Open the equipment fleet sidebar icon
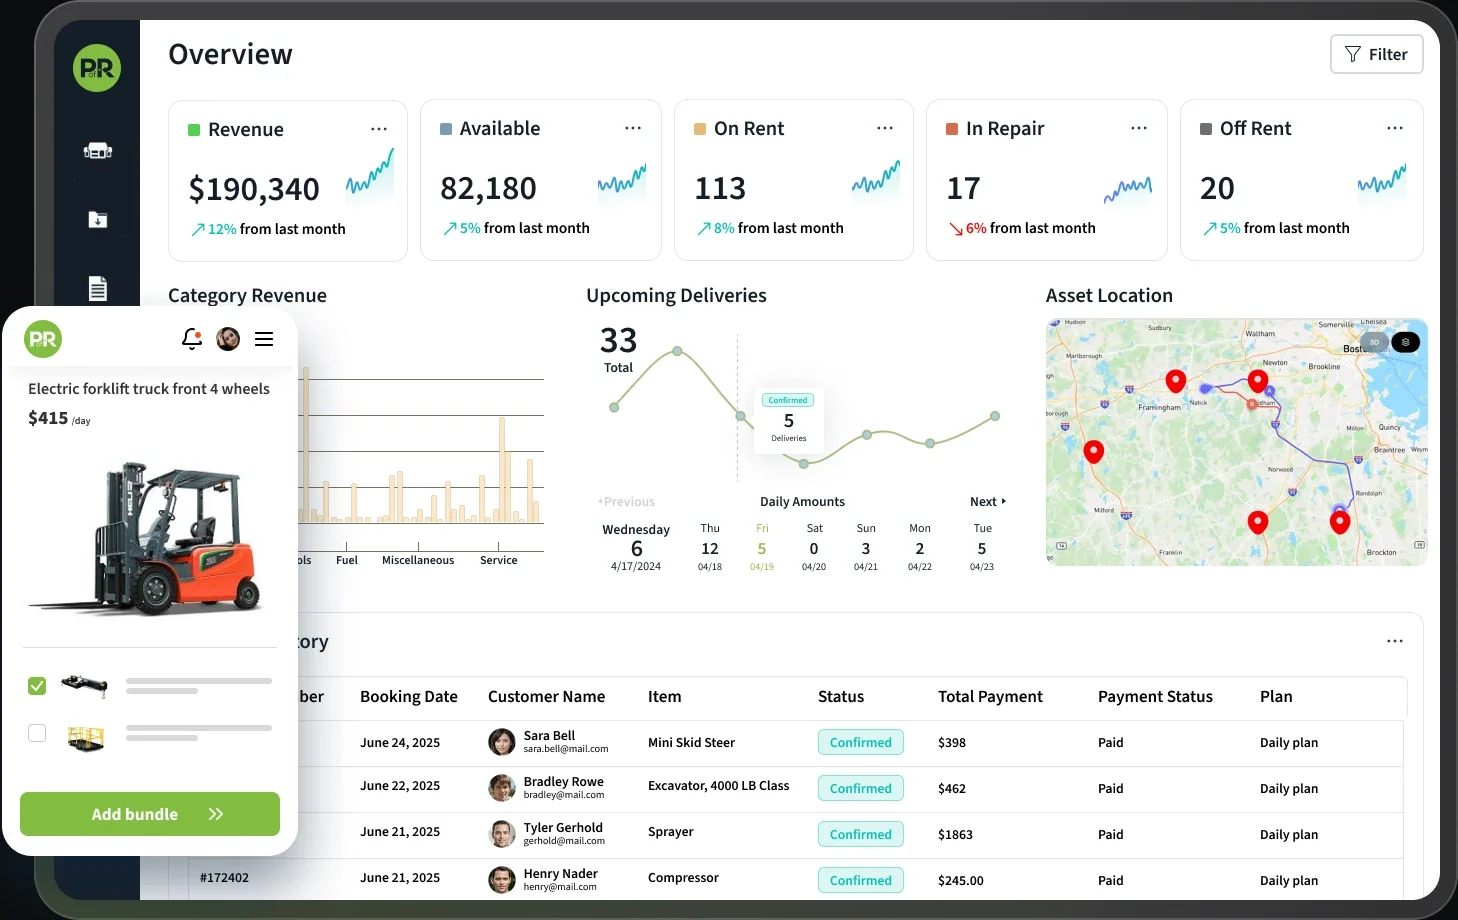Image resolution: width=1458 pixels, height=920 pixels. [x=97, y=151]
